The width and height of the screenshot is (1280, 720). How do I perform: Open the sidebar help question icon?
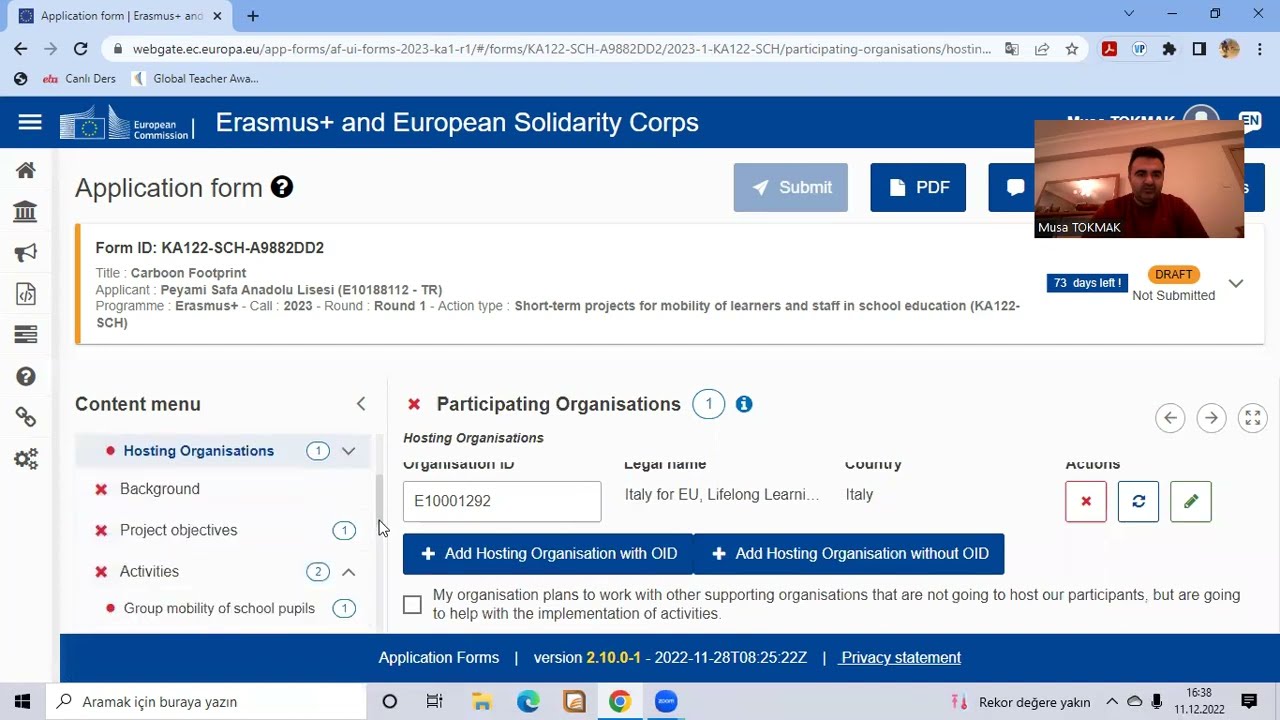point(26,376)
